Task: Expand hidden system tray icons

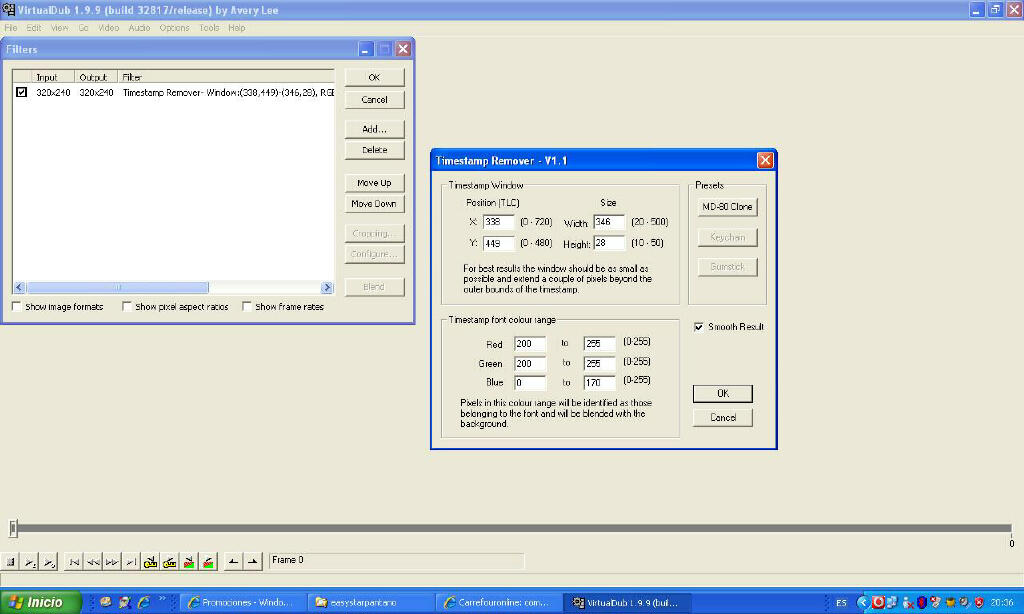Action: click(863, 602)
